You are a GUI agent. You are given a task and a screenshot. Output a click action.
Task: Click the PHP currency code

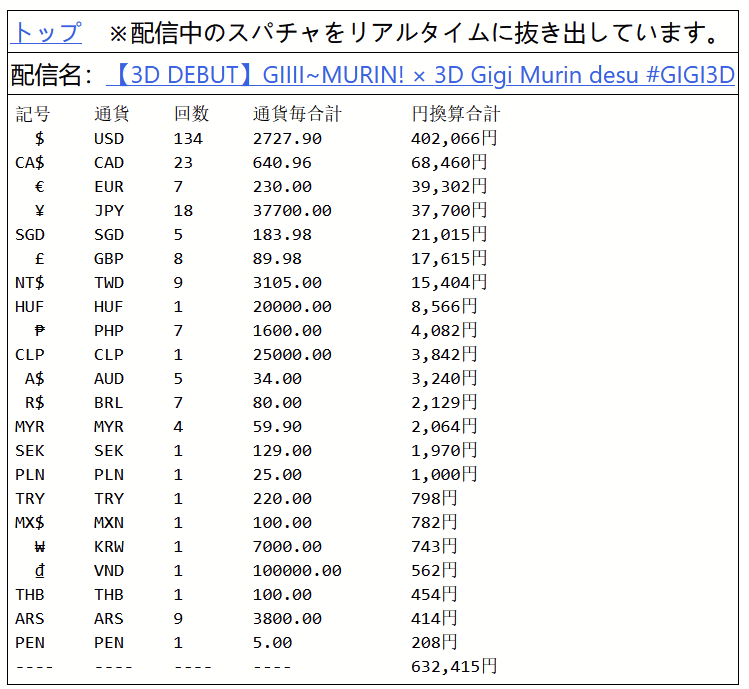(x=109, y=331)
